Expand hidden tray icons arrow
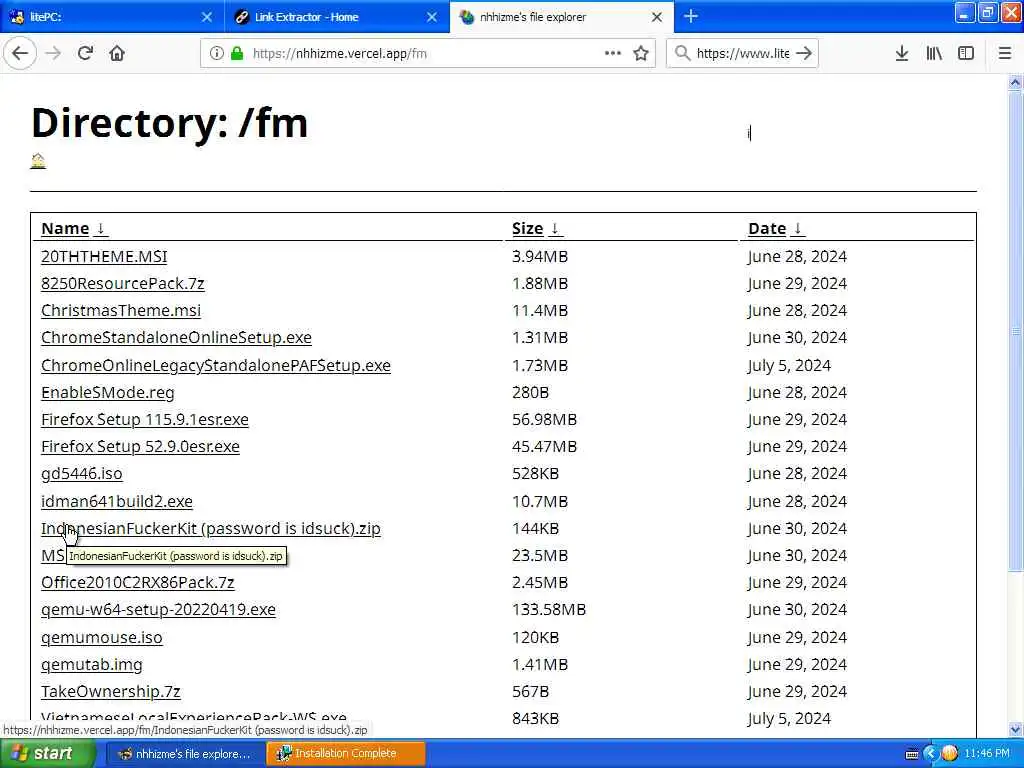The image size is (1024, 768). pos(930,754)
